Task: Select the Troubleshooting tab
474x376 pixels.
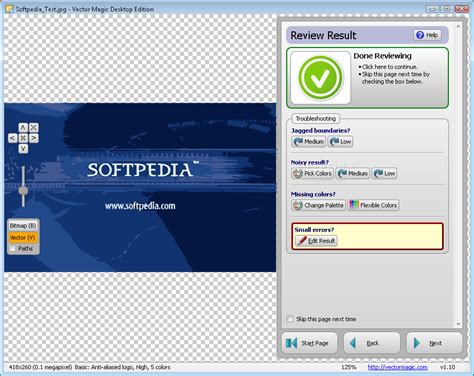Action: pos(316,119)
